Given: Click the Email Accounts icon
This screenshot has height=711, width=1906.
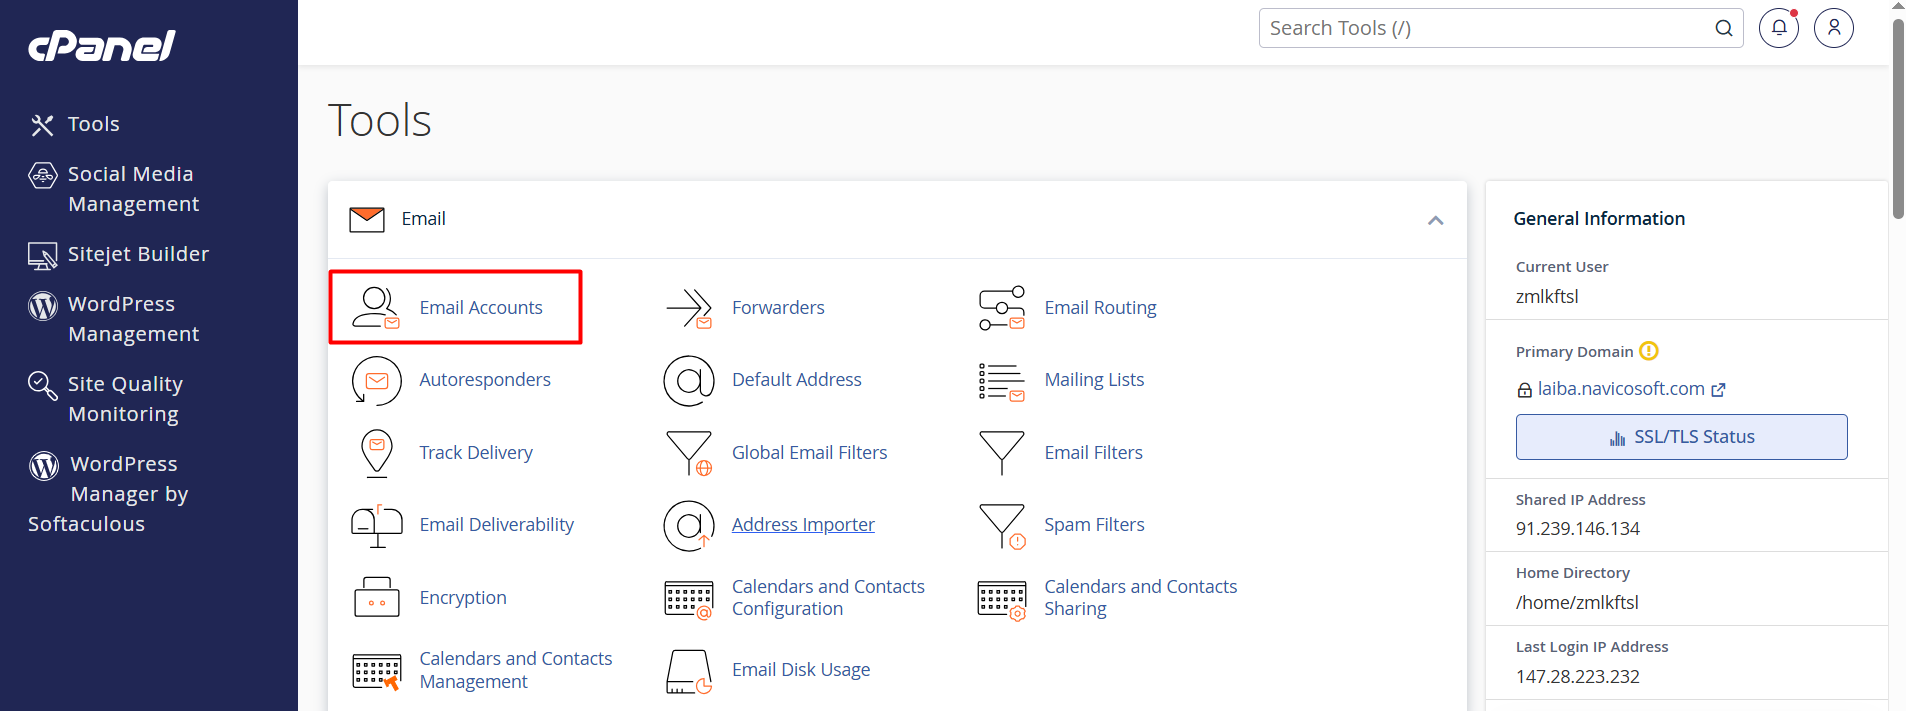Looking at the screenshot, I should pyautogui.click(x=376, y=308).
